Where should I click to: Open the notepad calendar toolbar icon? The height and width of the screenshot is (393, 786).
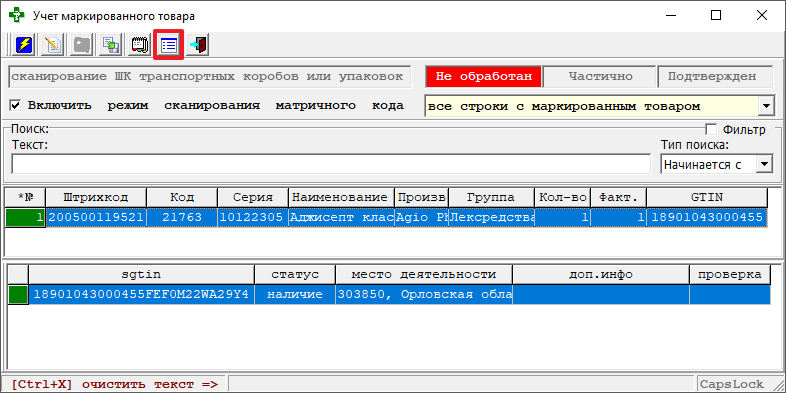[140, 45]
